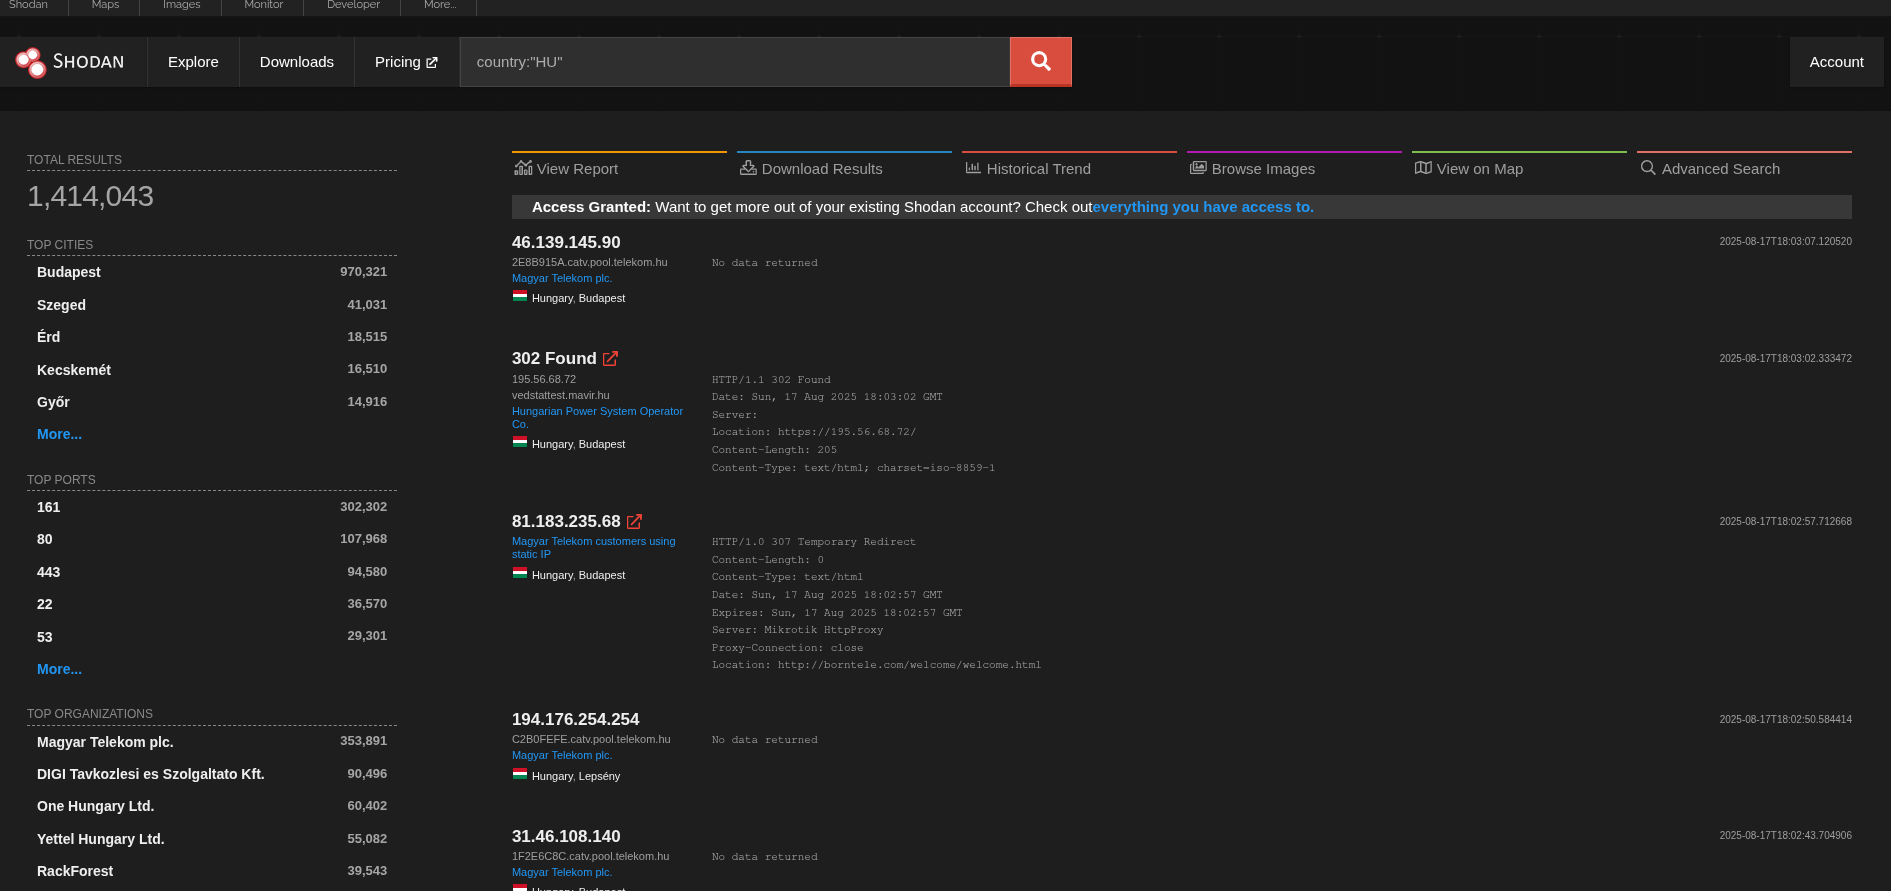This screenshot has width=1891, height=891.
Task: Open the Account menu
Action: coord(1836,62)
